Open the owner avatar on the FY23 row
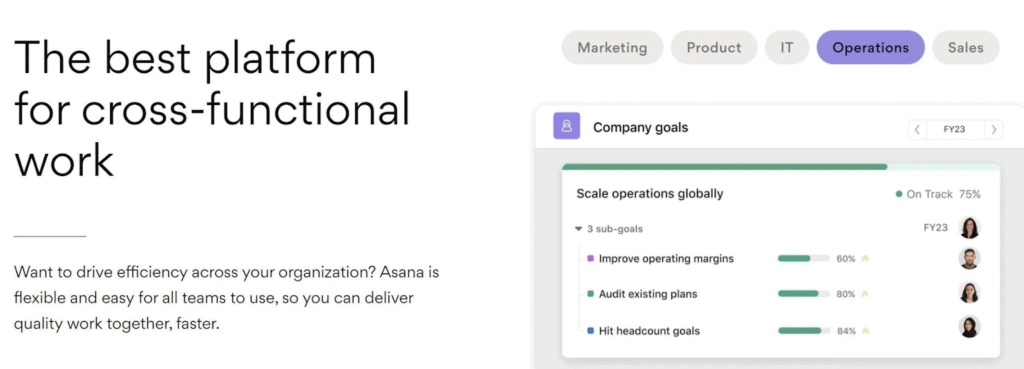The height and width of the screenshot is (369, 1024). click(x=969, y=228)
